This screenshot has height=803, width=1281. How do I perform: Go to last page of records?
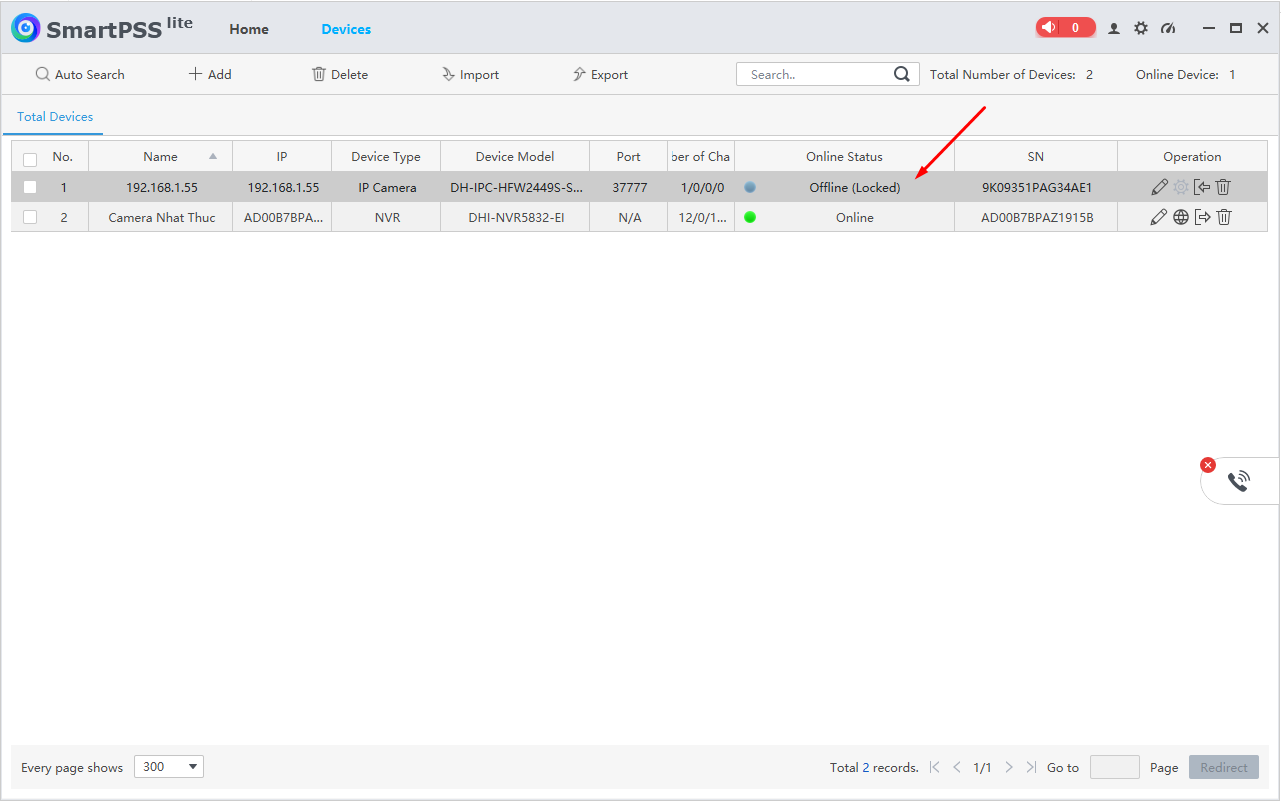[1031, 767]
